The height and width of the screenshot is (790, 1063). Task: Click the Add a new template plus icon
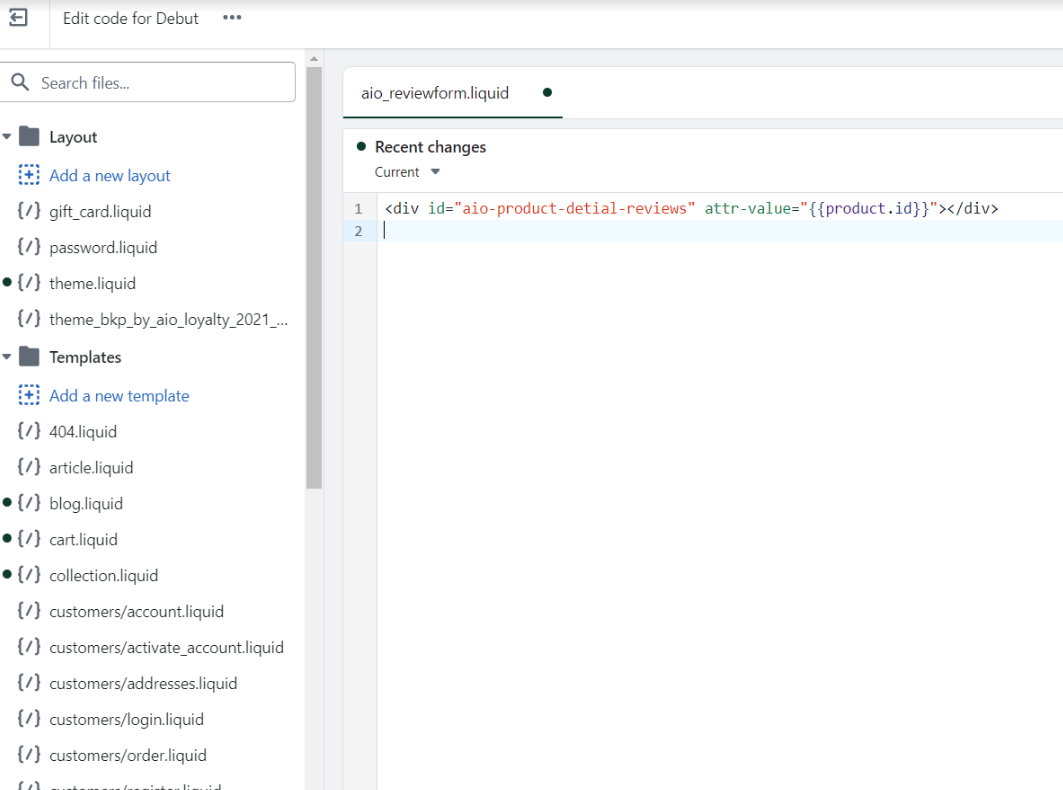pos(28,395)
